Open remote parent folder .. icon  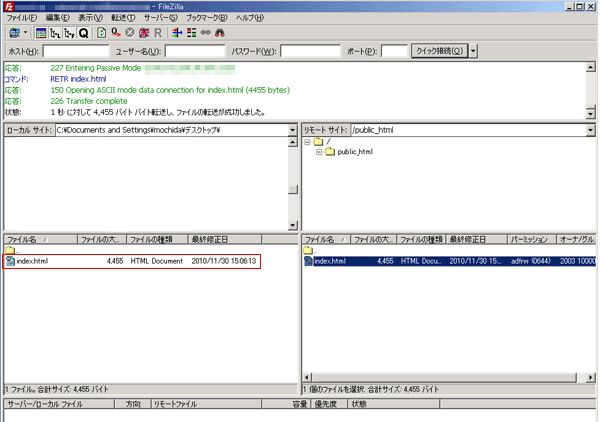click(308, 250)
